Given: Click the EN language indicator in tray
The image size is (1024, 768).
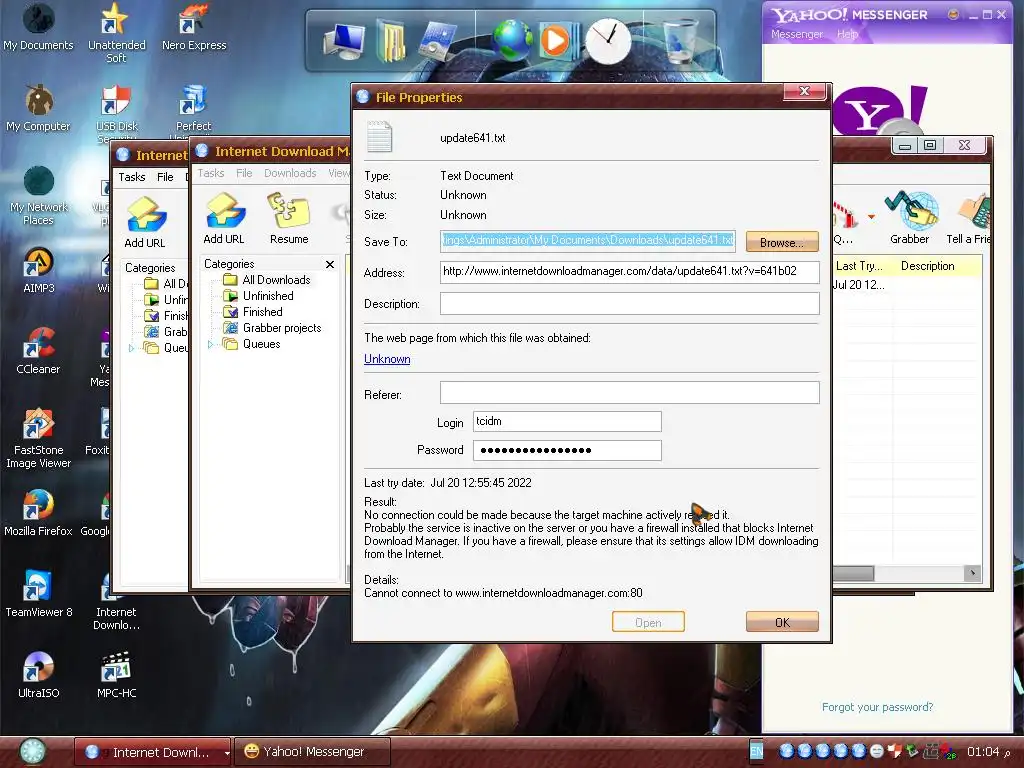Looking at the screenshot, I should pos(756,751).
